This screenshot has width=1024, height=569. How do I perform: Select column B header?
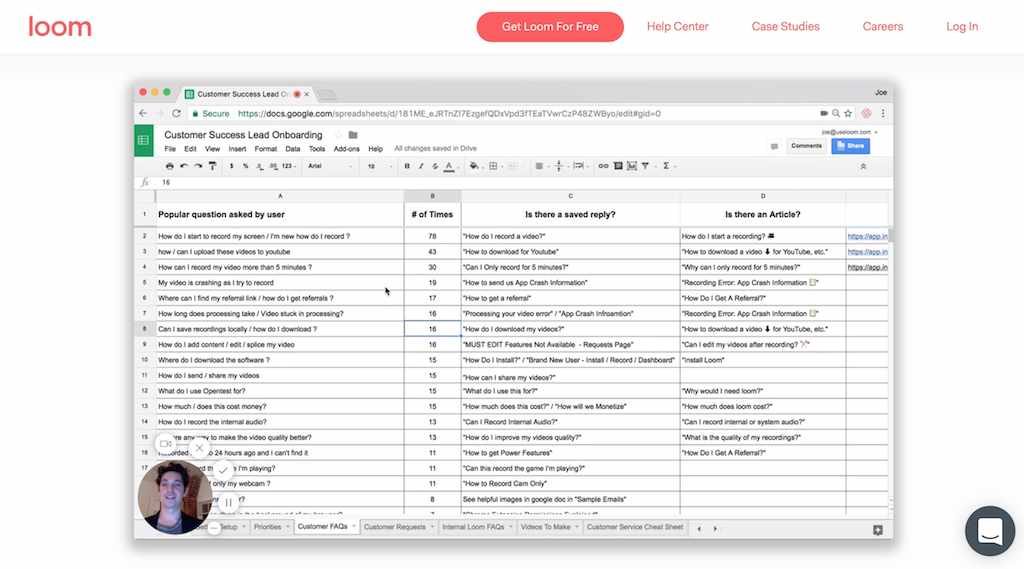(x=432, y=196)
